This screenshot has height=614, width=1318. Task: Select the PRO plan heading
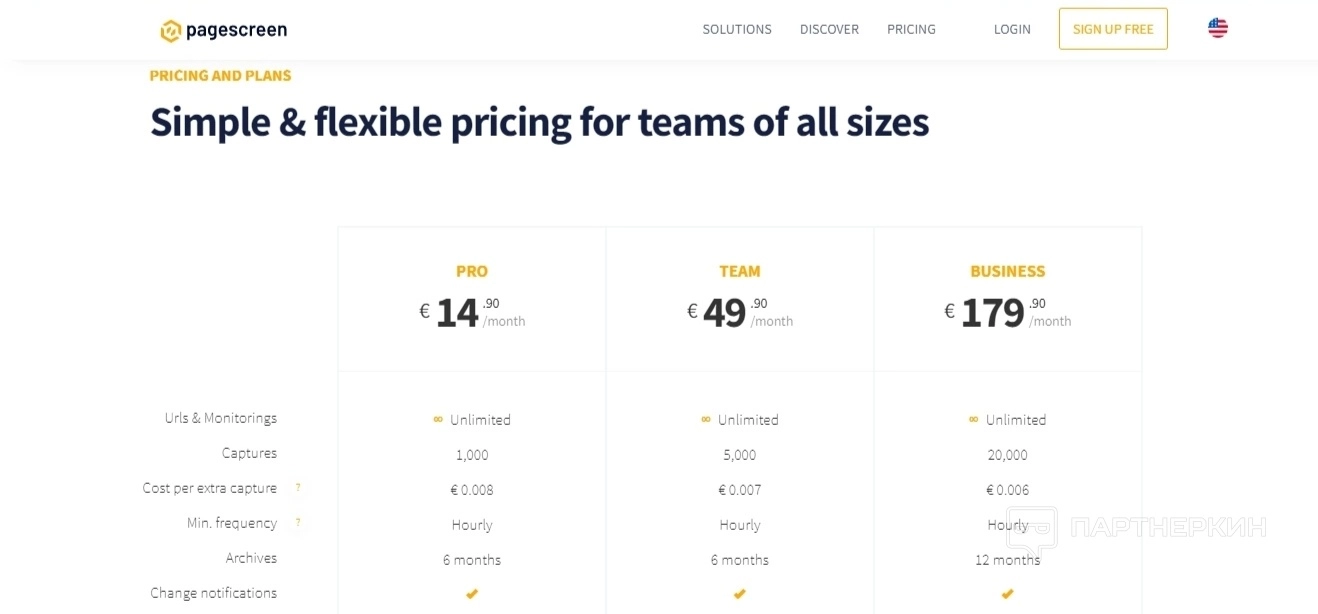(472, 271)
